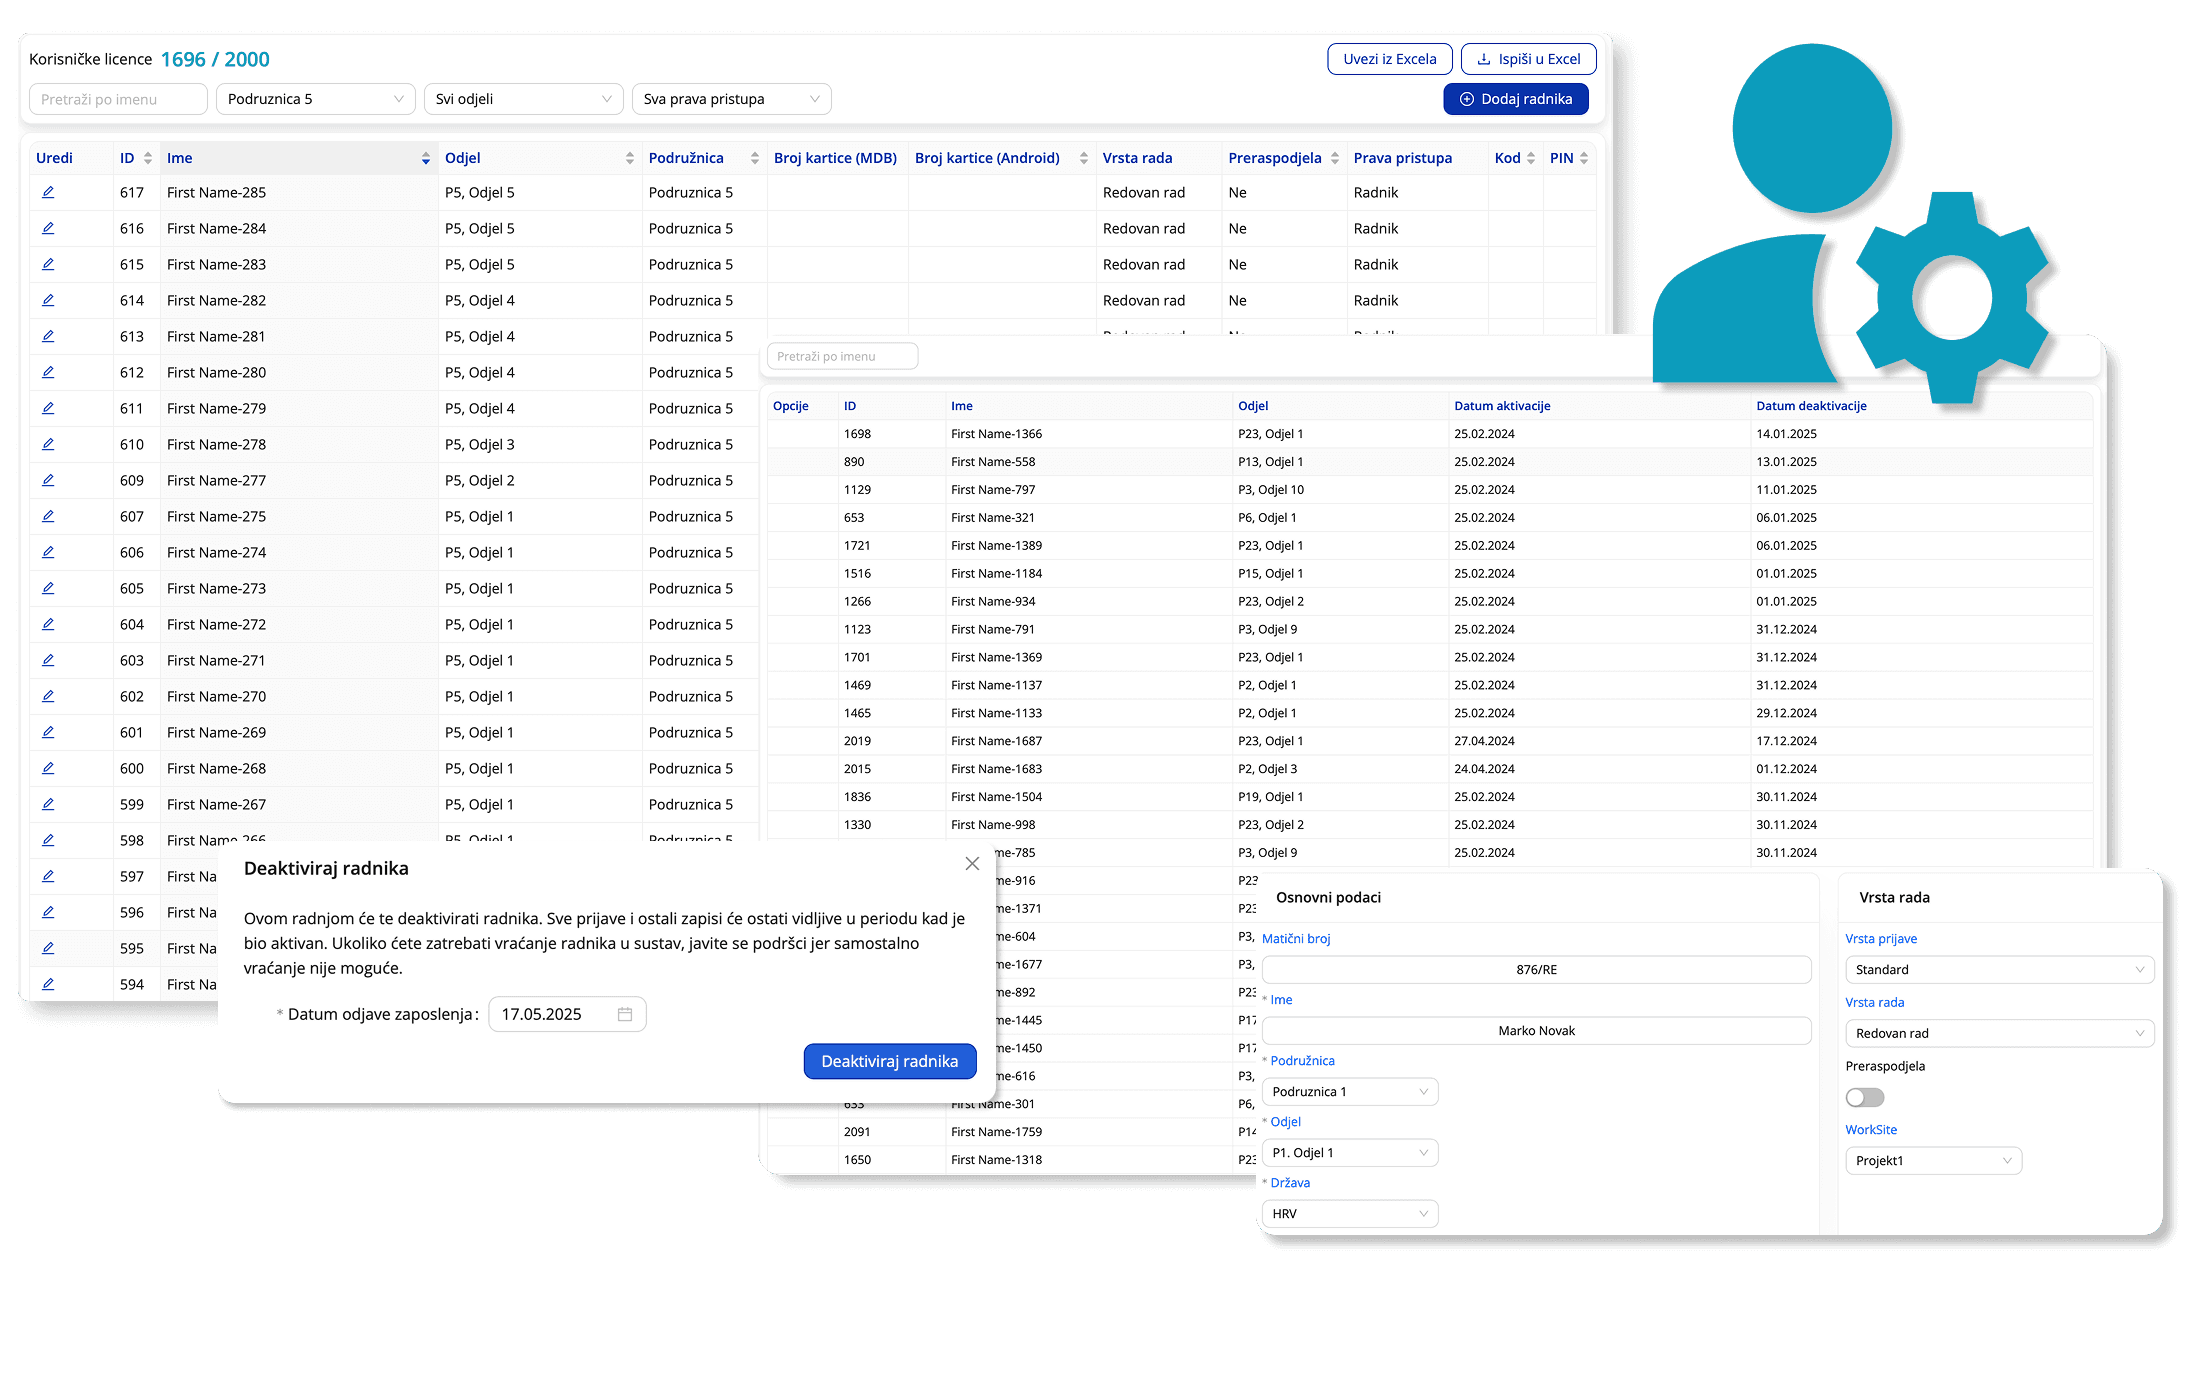
Task: Open WorkSite Projekt1 dropdown
Action: 1933,1160
